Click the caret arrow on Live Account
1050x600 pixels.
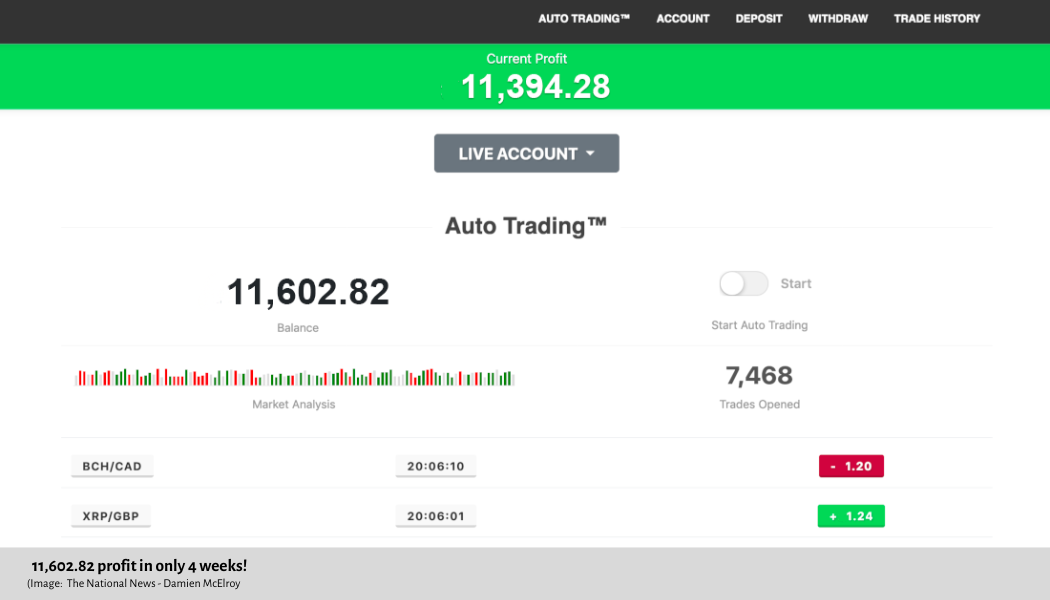tap(590, 154)
